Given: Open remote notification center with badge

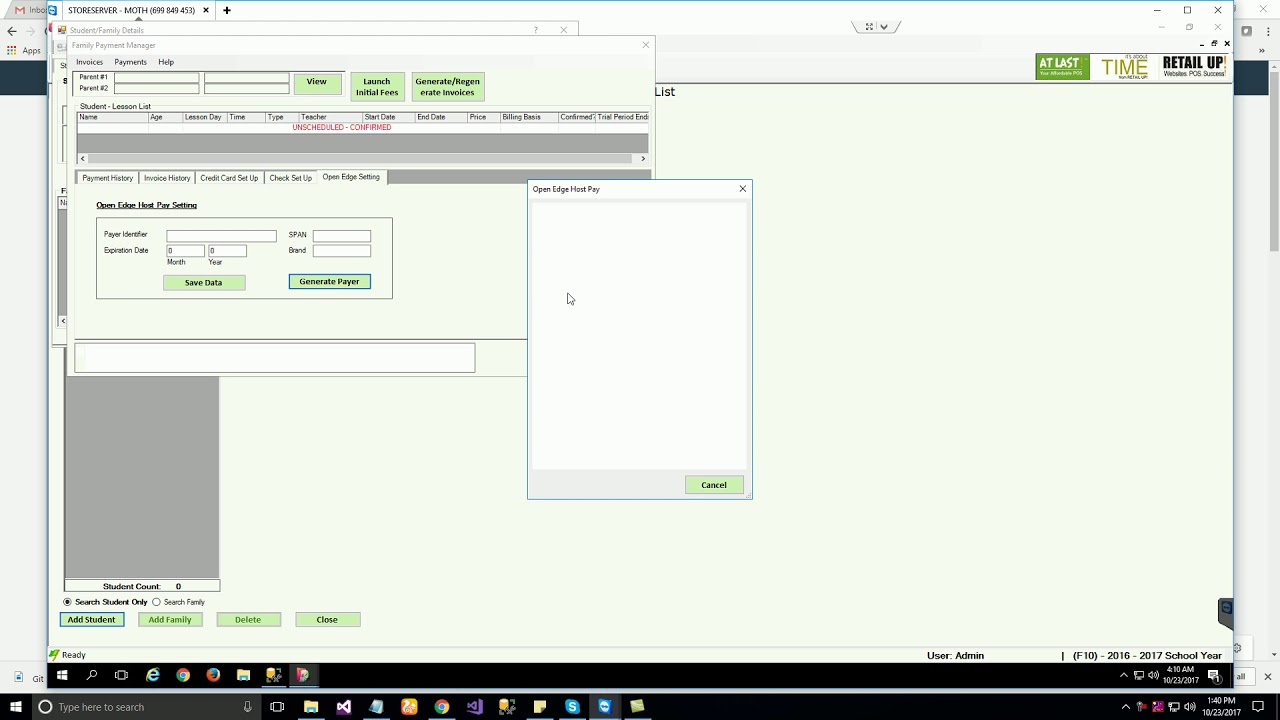Looking at the screenshot, I should coord(1213,676).
